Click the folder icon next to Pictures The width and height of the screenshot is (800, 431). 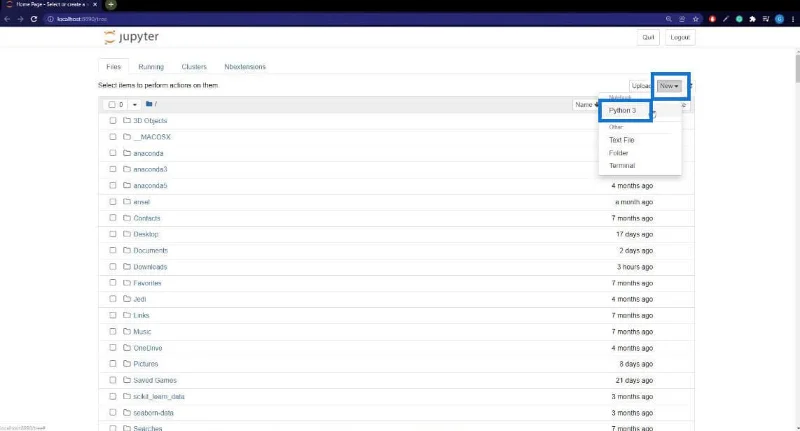[x=127, y=364]
